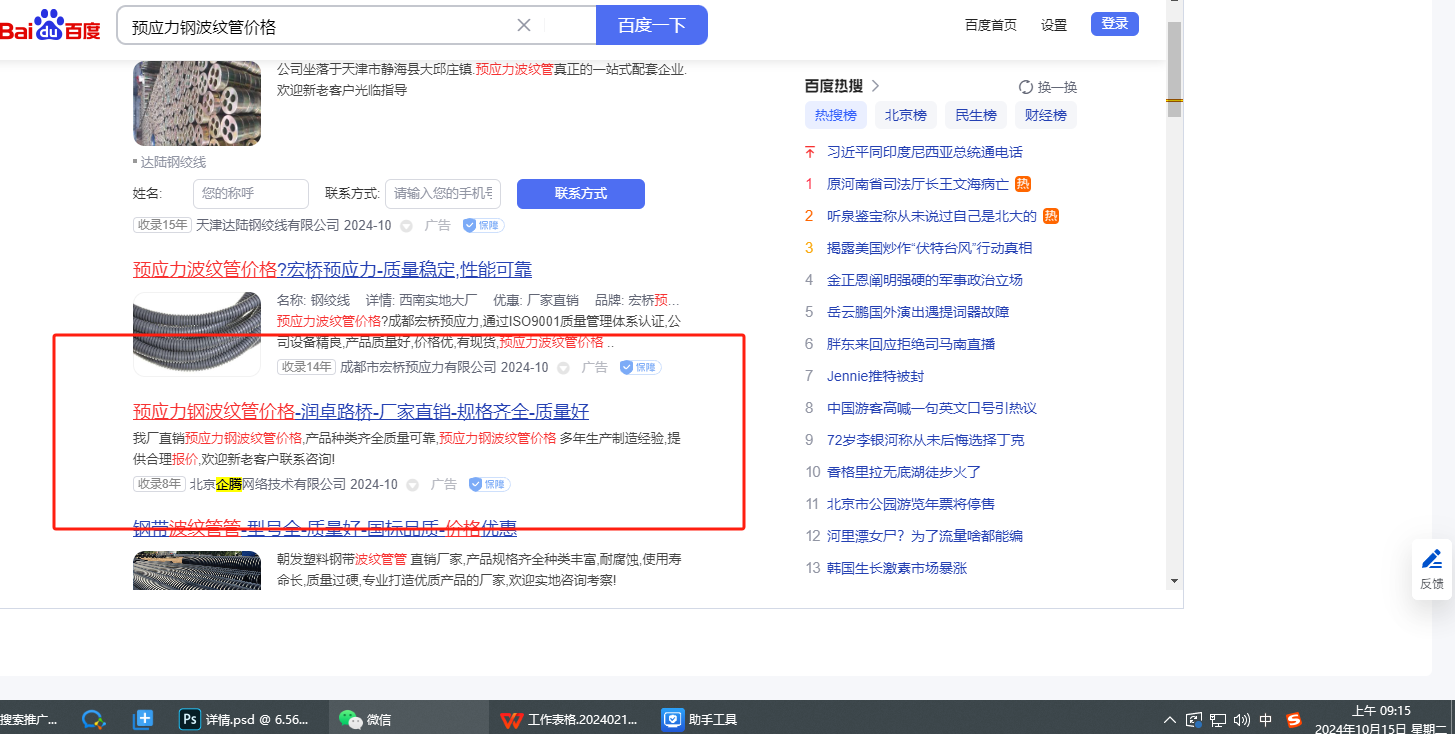Open WPS 工作表格 from the taskbar
Viewport: 1455px width, 734px height.
click(569, 719)
